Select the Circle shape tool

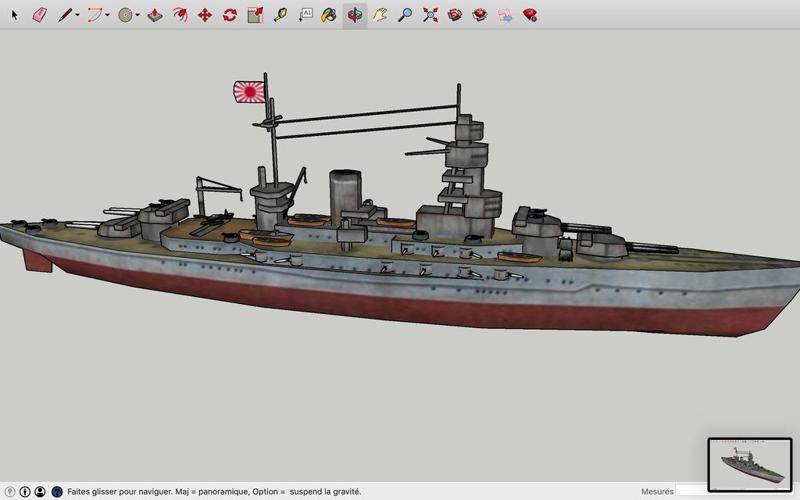tap(125, 15)
